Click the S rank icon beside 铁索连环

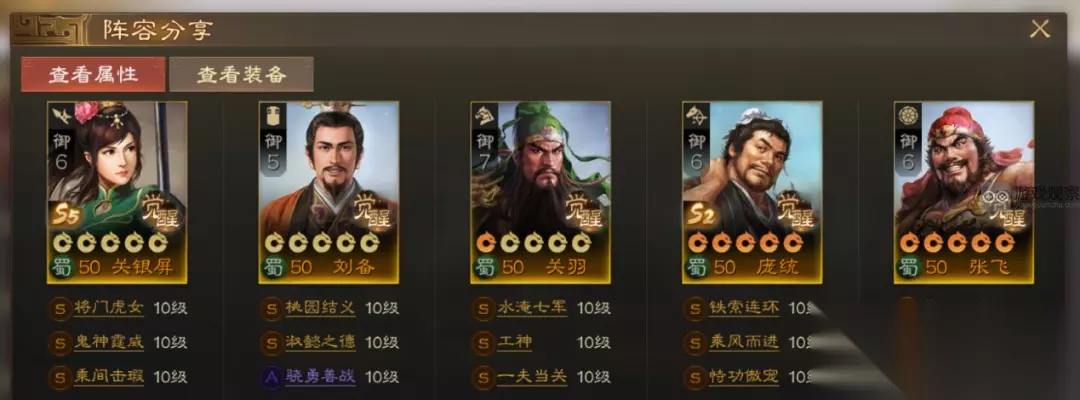(x=694, y=308)
